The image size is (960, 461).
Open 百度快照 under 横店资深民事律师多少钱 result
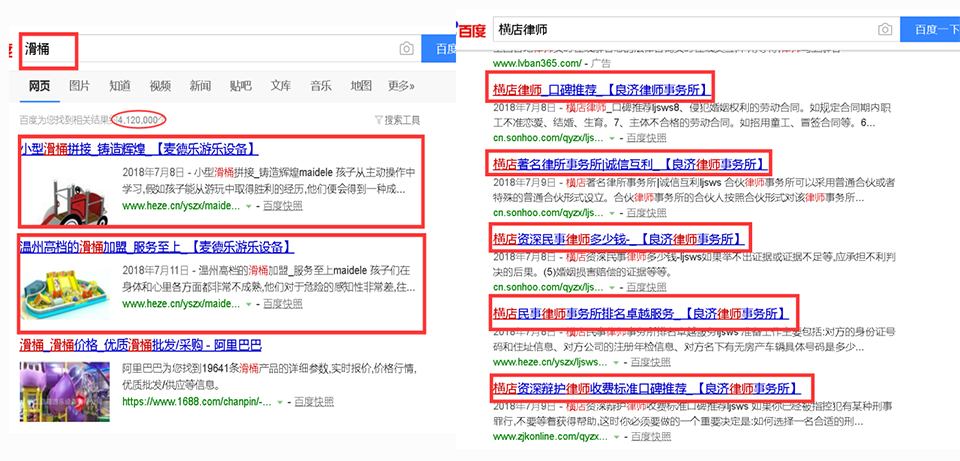tap(647, 287)
